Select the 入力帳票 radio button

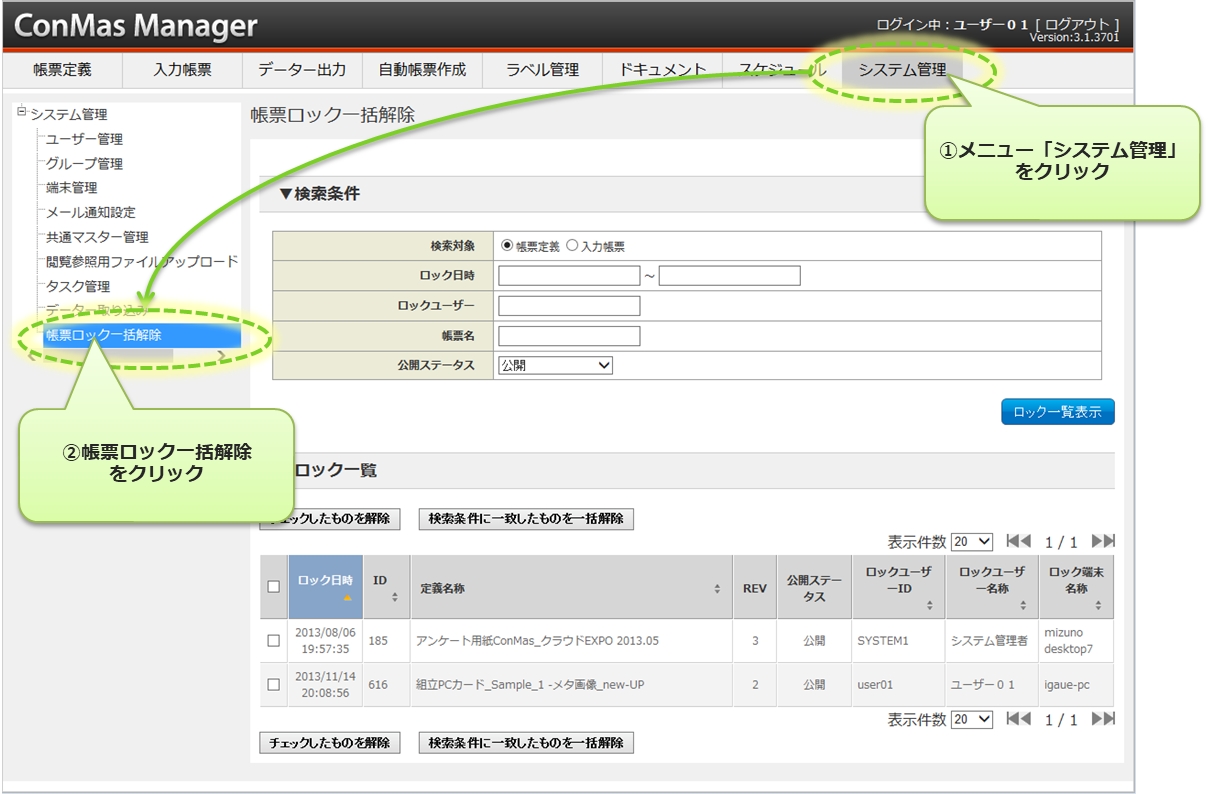(572, 246)
